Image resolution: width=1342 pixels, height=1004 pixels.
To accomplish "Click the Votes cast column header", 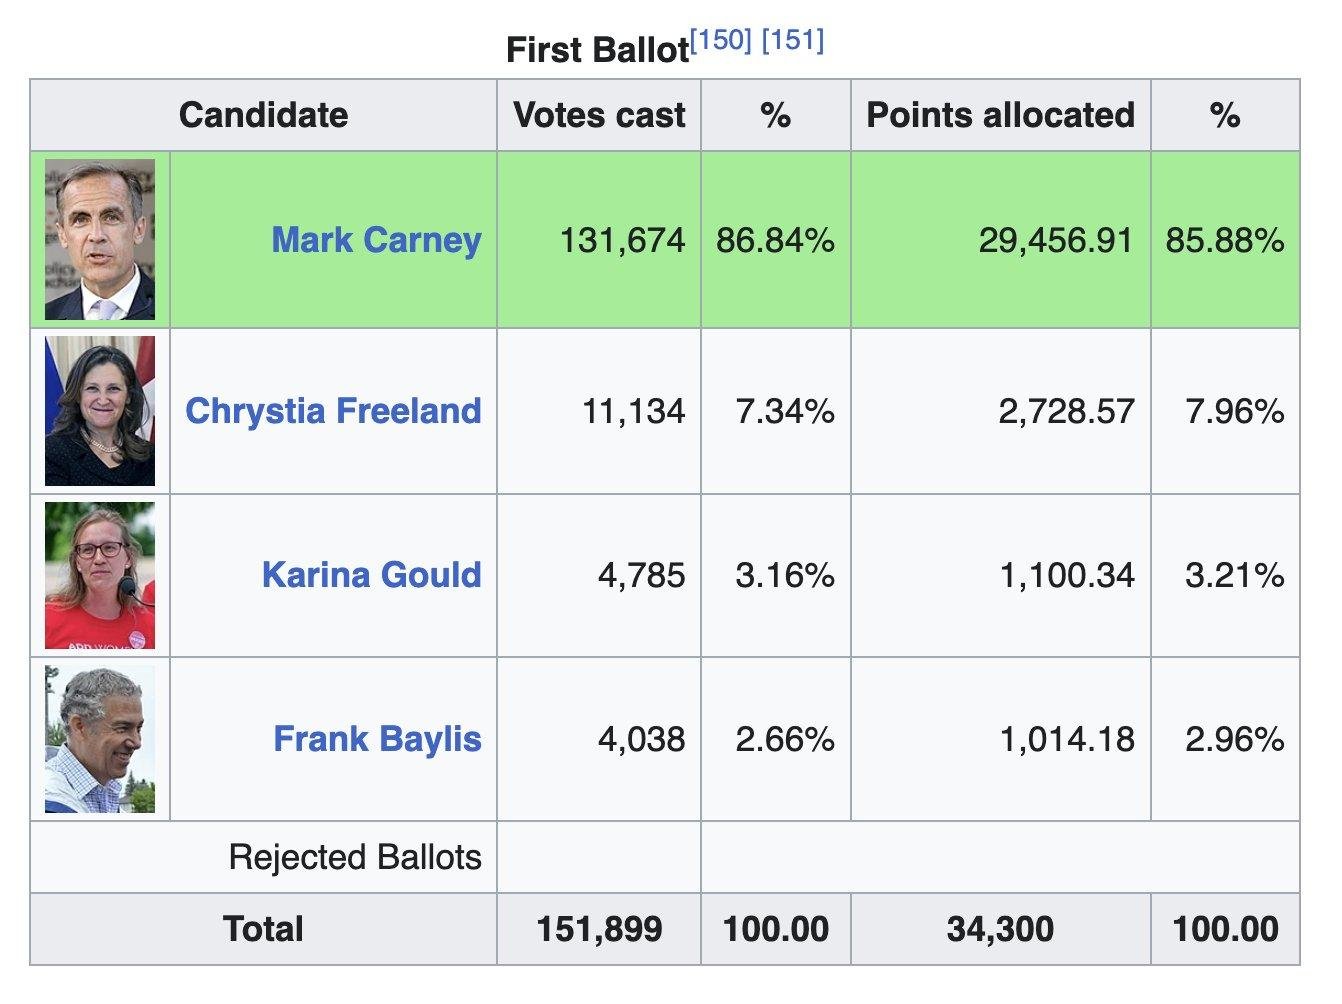I will click(x=599, y=115).
